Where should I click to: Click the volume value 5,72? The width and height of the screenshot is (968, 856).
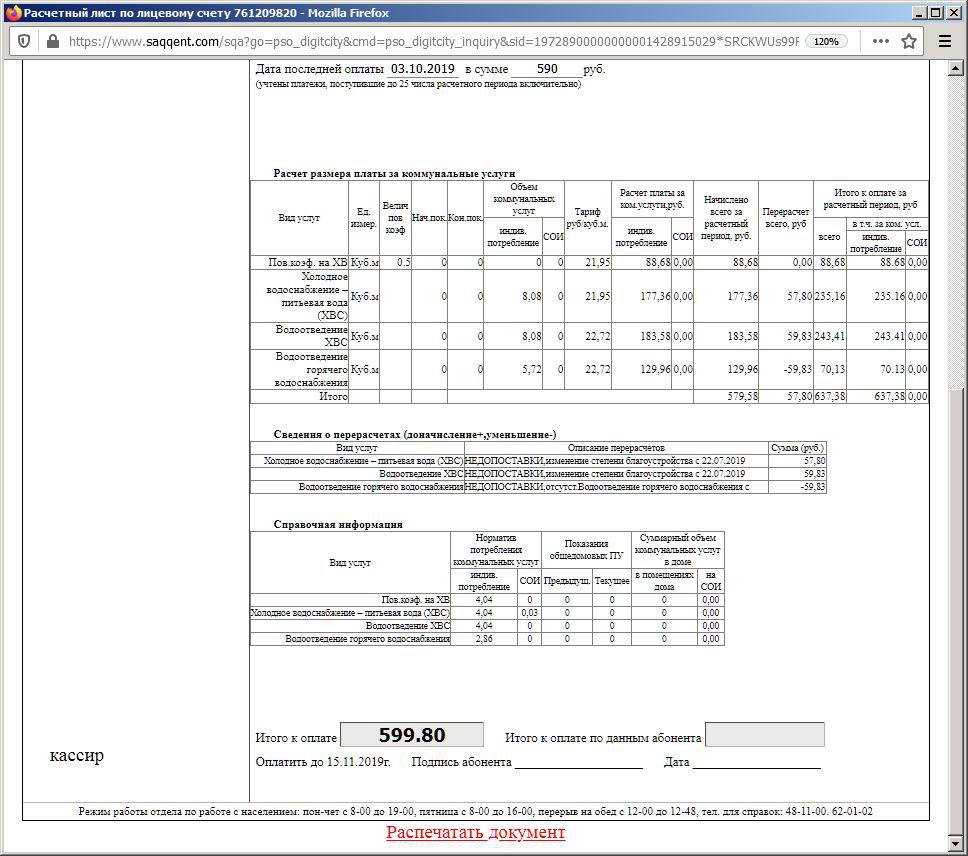pyautogui.click(x=532, y=370)
